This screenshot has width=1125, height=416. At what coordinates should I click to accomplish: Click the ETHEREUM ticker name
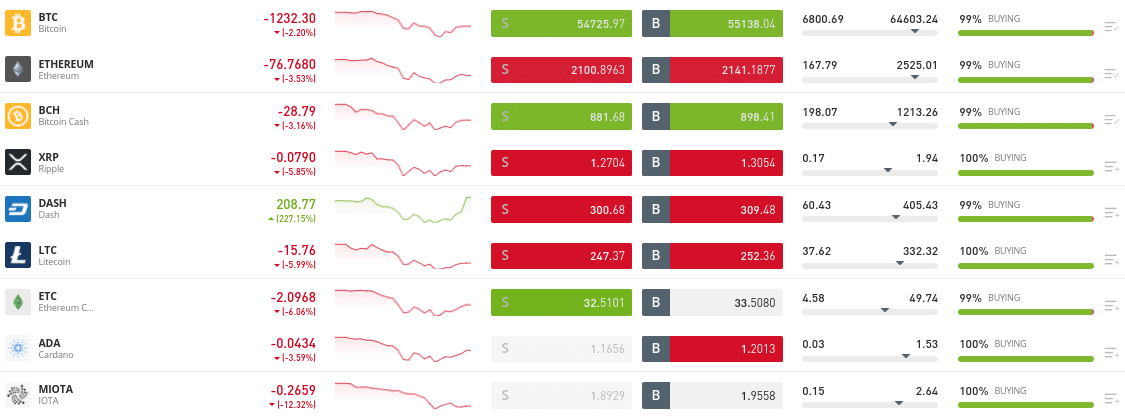66,64
